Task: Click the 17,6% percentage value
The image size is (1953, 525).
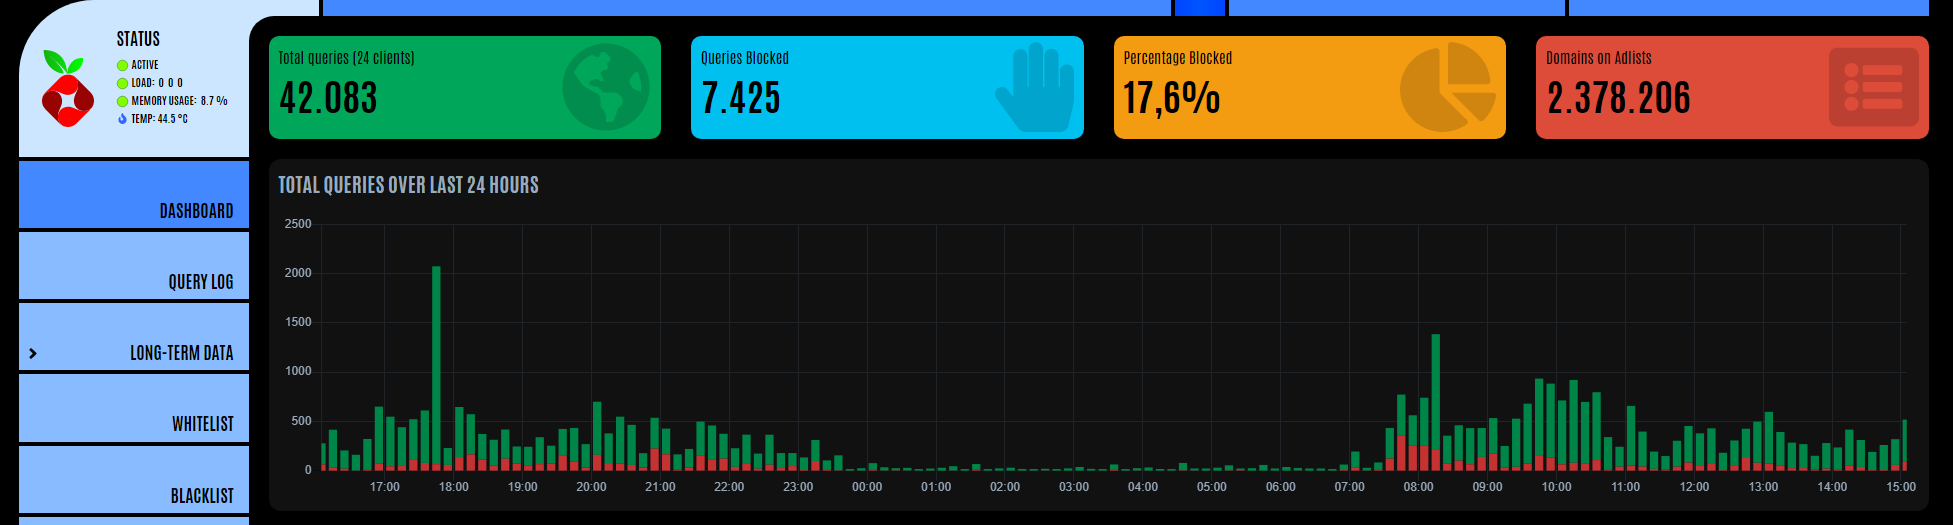Action: point(1172,98)
